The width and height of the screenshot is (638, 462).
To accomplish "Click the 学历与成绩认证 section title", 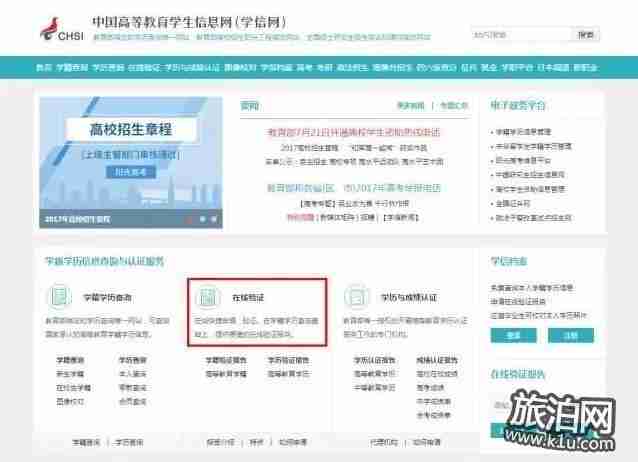I will coord(409,298).
